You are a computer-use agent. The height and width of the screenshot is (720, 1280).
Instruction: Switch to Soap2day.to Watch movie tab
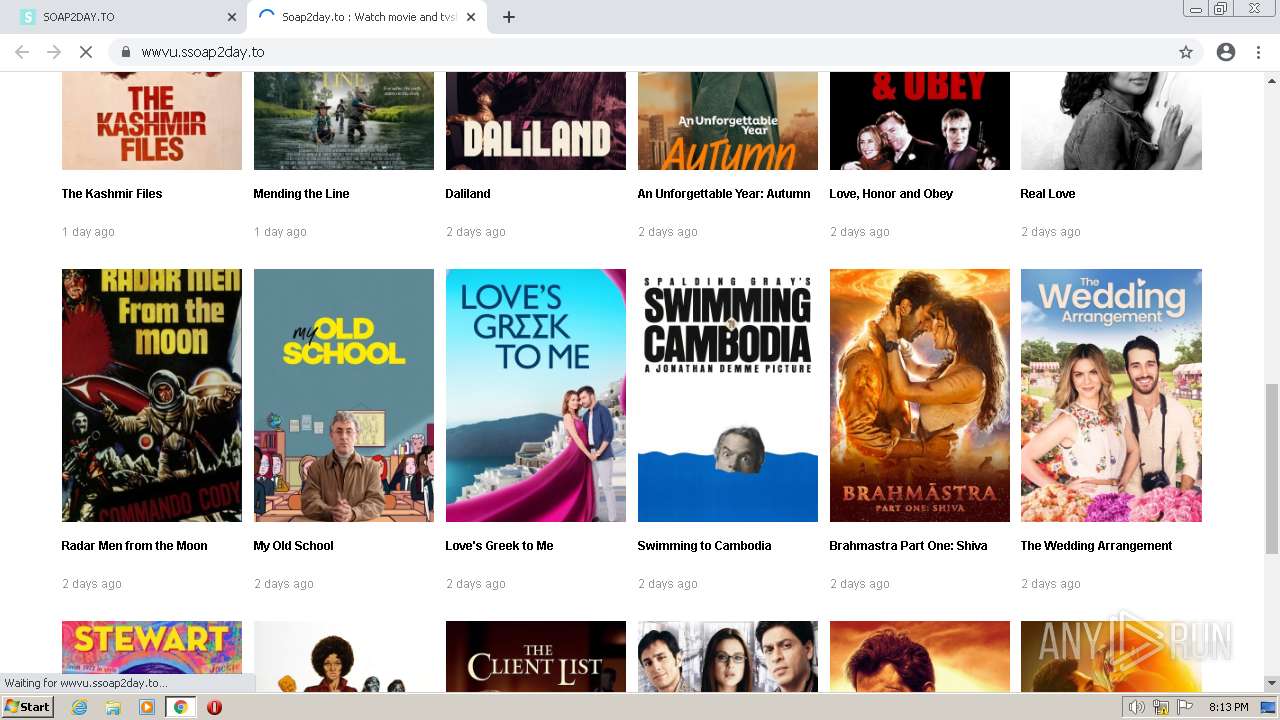[366, 17]
